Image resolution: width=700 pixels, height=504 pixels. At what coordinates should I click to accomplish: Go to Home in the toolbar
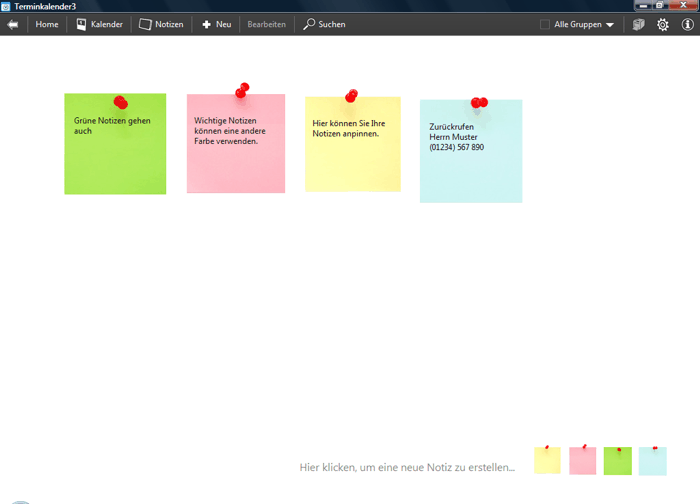click(x=46, y=24)
